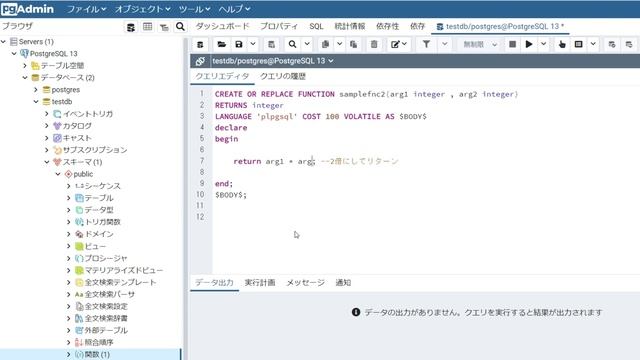Screen dimensions: 640x360
Task: Click the query tool database icon in toolbar
Action: pyautogui.click(x=200, y=44)
